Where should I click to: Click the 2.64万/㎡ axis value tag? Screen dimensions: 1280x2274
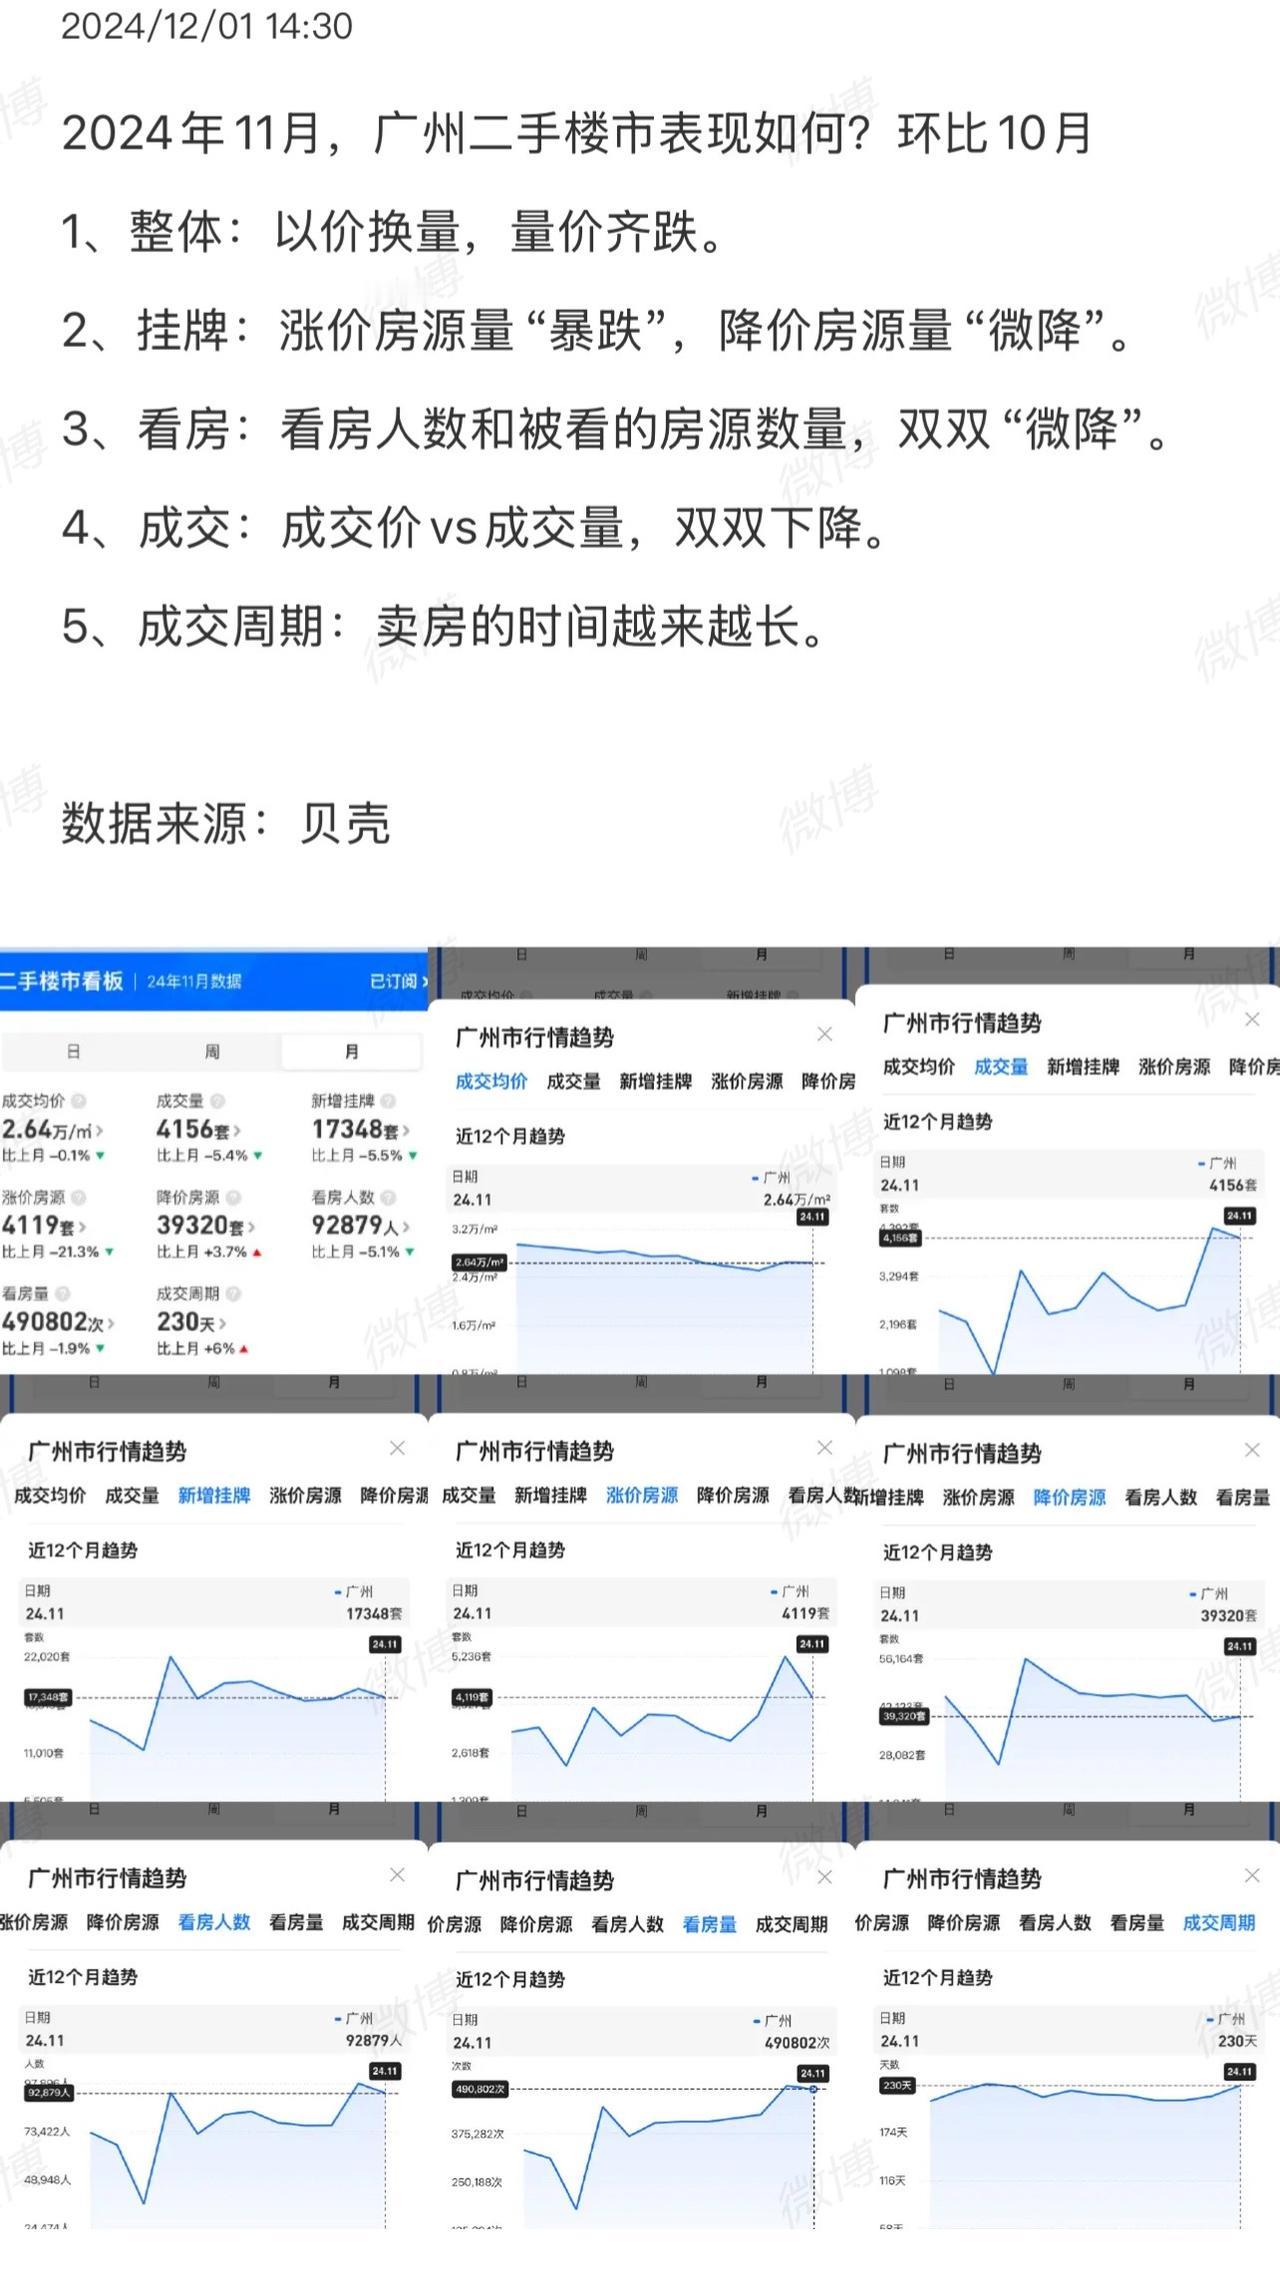coord(480,1263)
